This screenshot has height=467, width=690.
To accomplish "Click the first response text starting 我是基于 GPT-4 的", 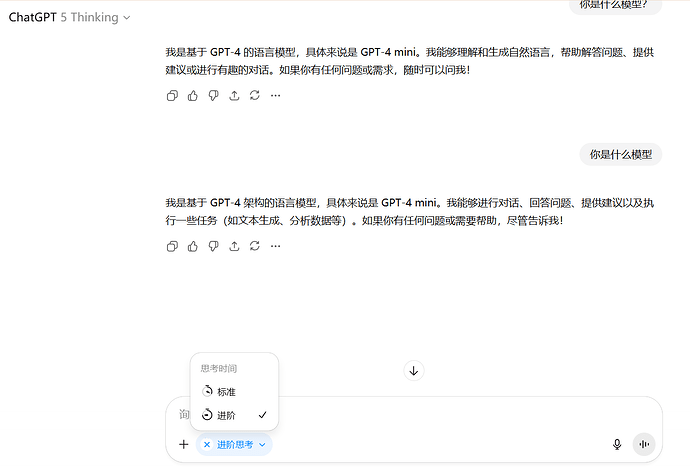I will [x=410, y=61].
